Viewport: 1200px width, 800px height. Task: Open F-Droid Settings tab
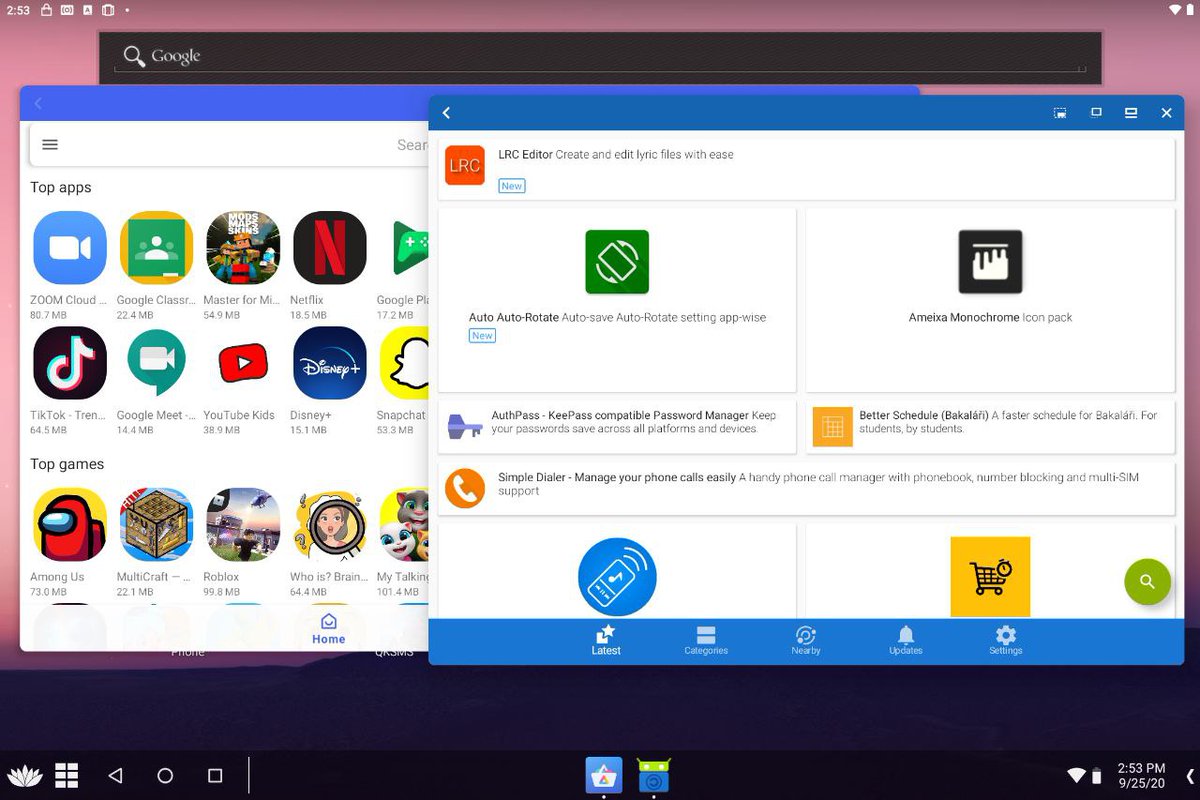[1006, 641]
